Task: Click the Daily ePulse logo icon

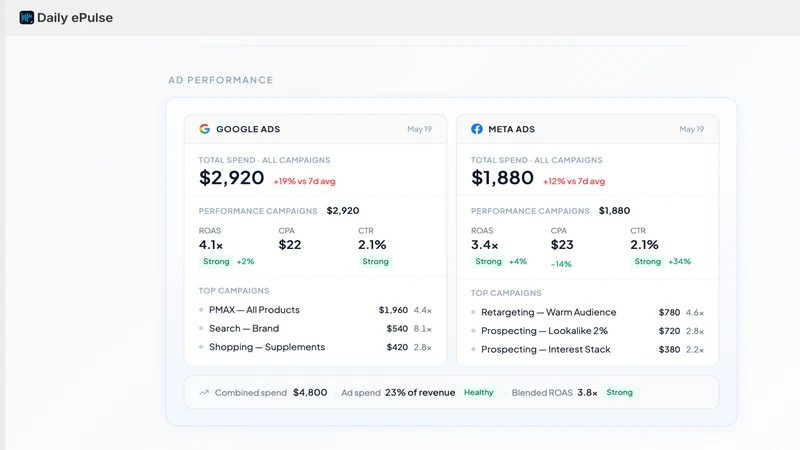Action: click(x=27, y=18)
